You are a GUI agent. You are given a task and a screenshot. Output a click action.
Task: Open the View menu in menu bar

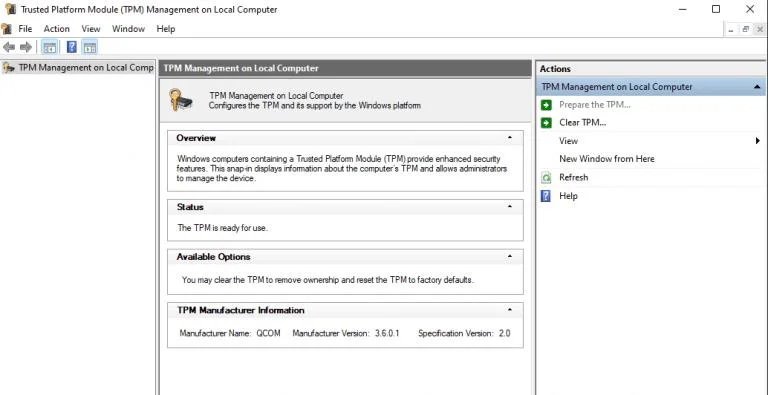point(91,29)
